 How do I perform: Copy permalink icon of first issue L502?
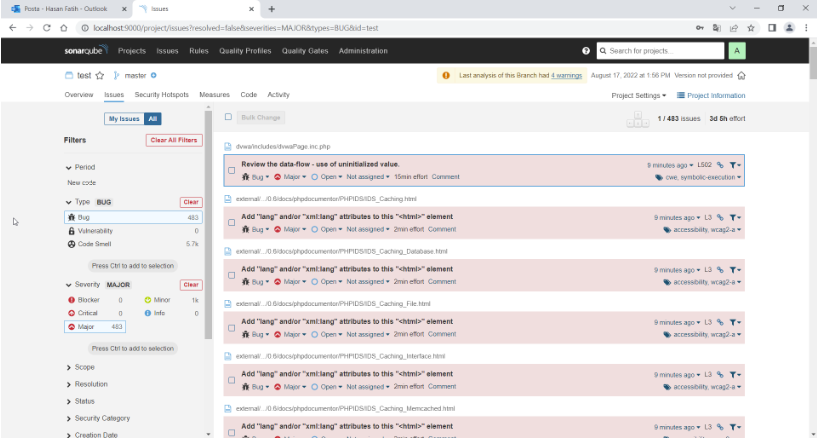click(720, 164)
